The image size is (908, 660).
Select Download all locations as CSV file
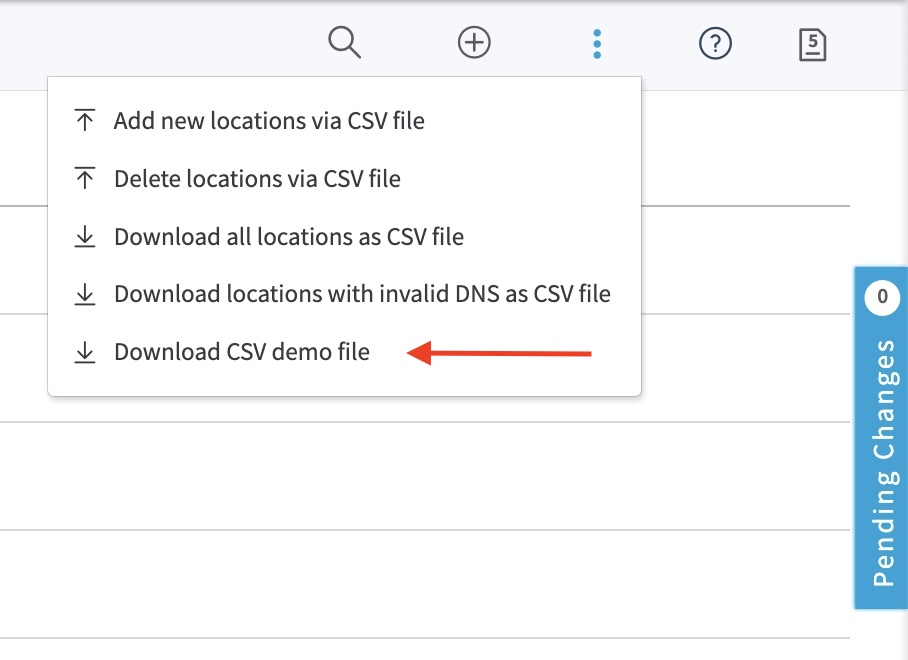pyautogui.click(x=289, y=237)
